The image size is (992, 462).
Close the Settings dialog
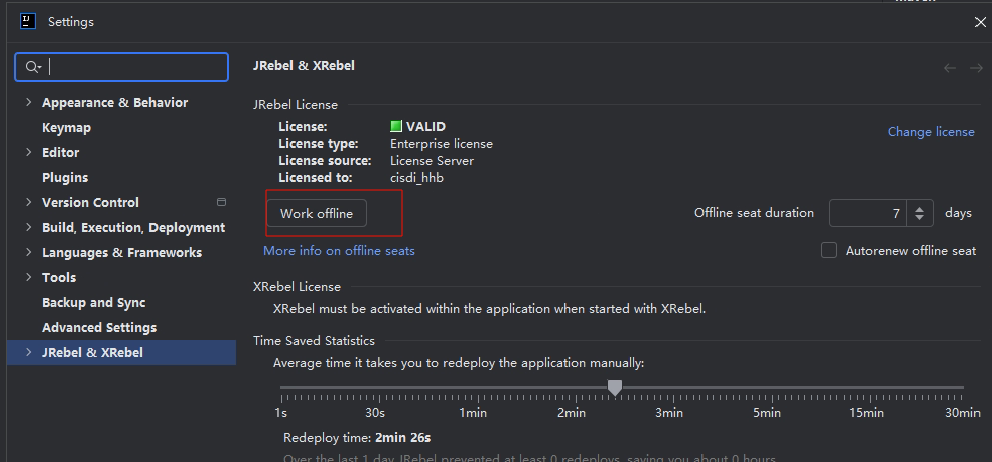[x=980, y=22]
